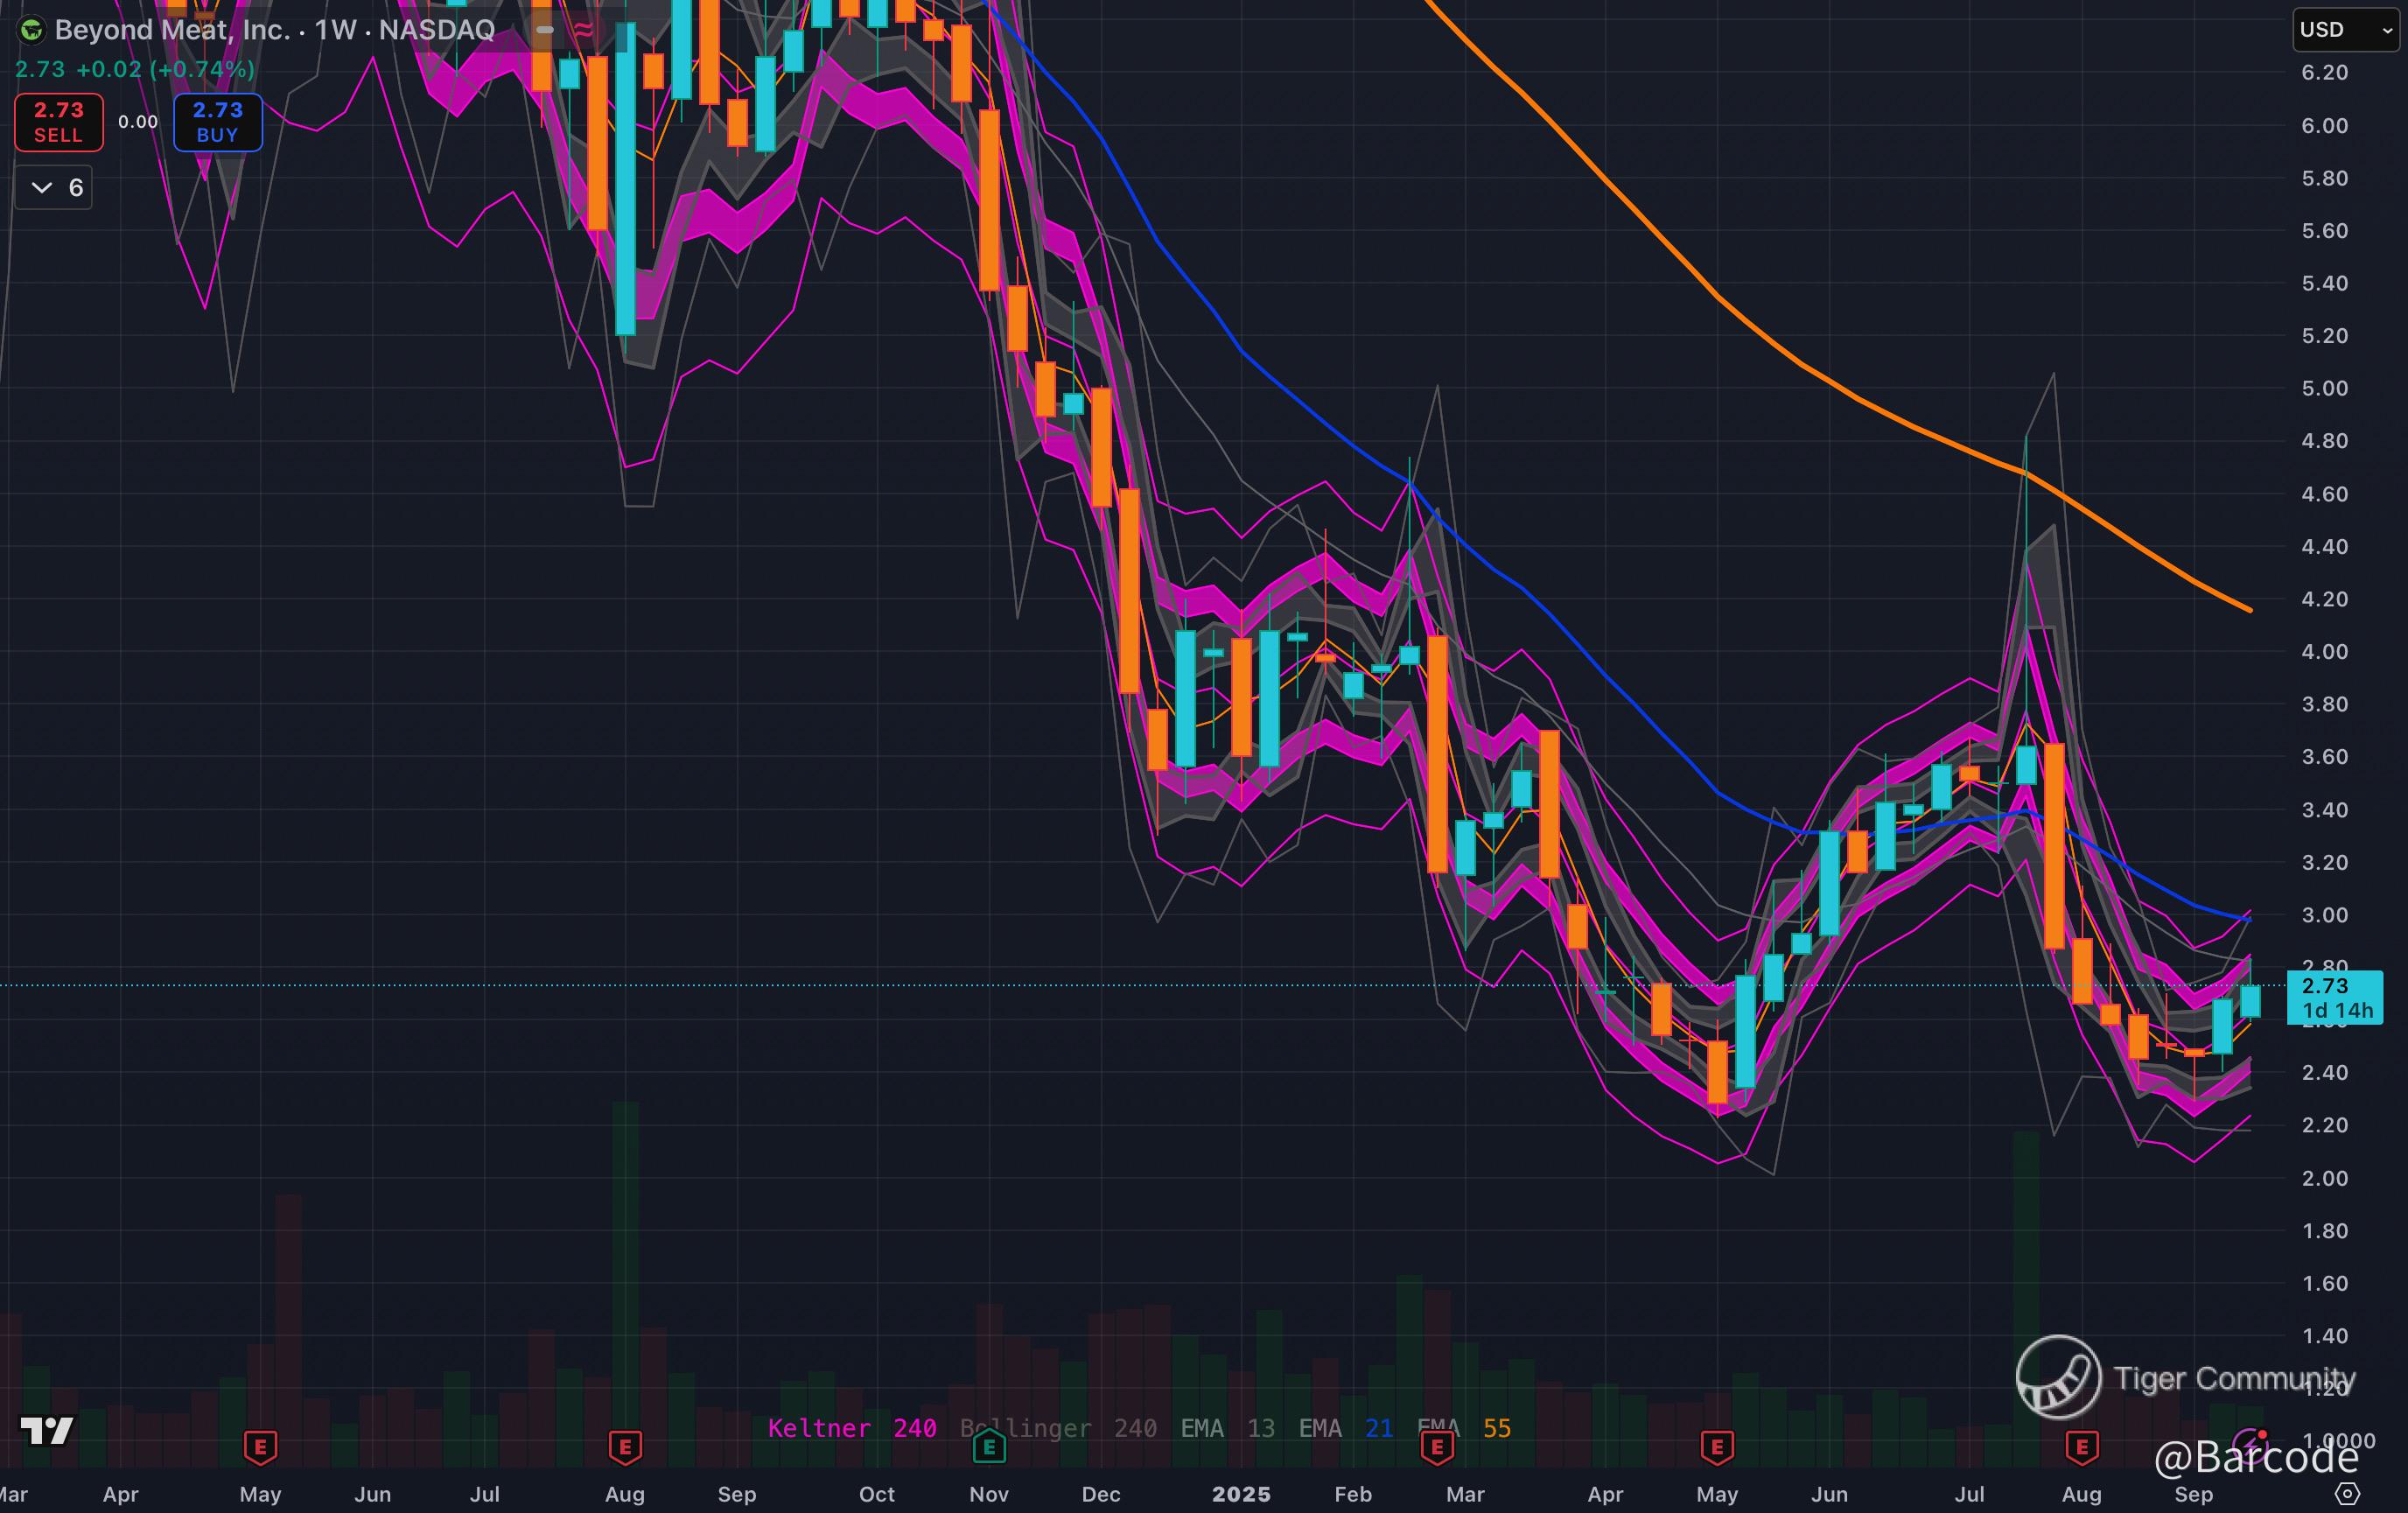Click the 2.73 SELL button
The width and height of the screenshot is (2408, 1513).
click(x=58, y=122)
